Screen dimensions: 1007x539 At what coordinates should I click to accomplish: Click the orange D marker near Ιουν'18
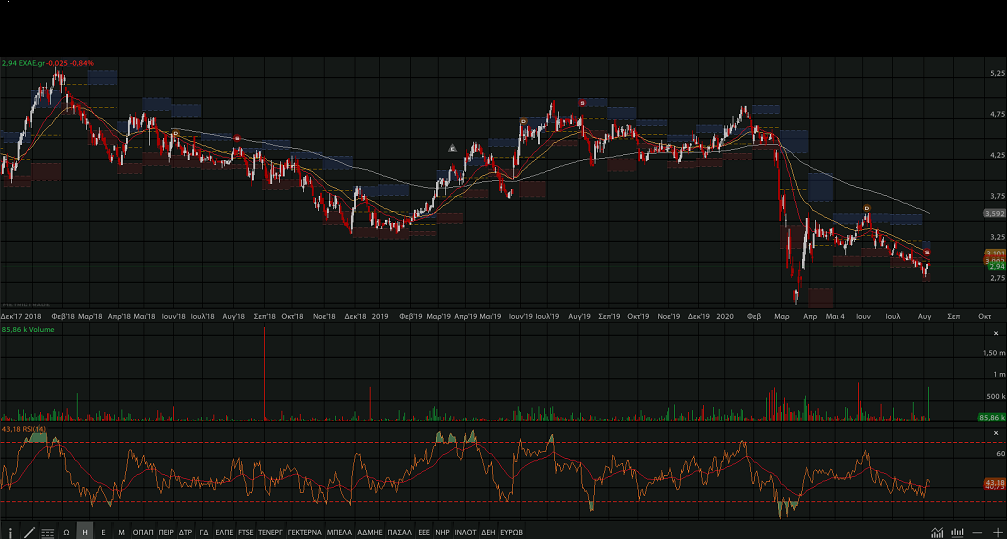coord(175,133)
